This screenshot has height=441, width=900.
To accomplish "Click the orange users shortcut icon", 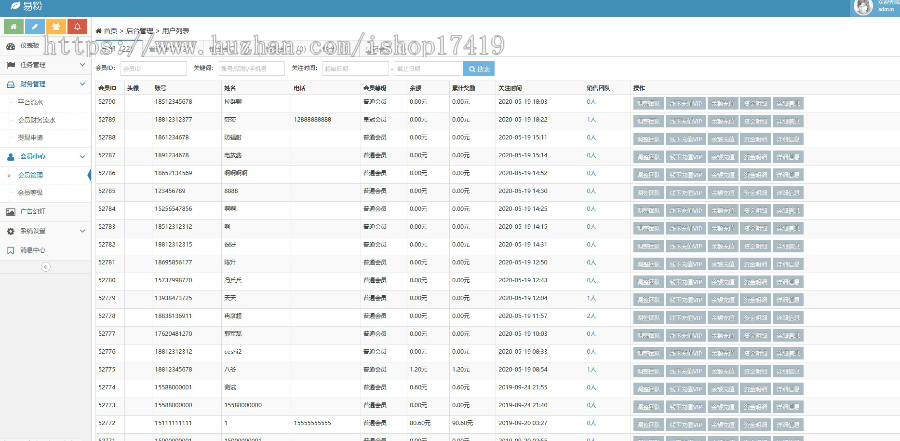I will (56, 26).
